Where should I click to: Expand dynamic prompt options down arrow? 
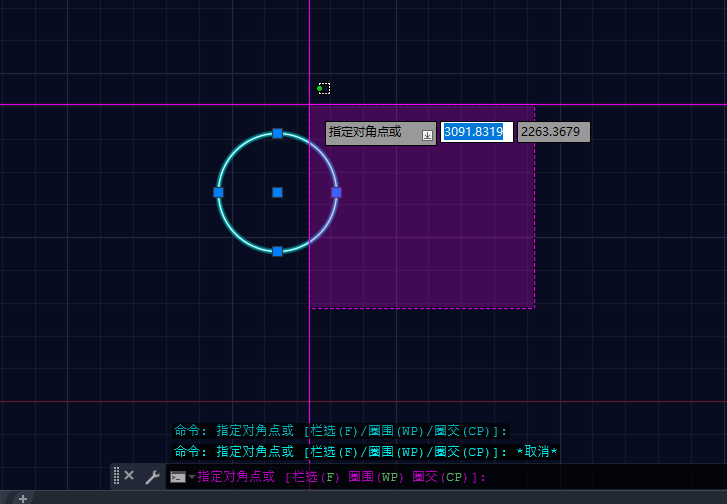(x=427, y=135)
